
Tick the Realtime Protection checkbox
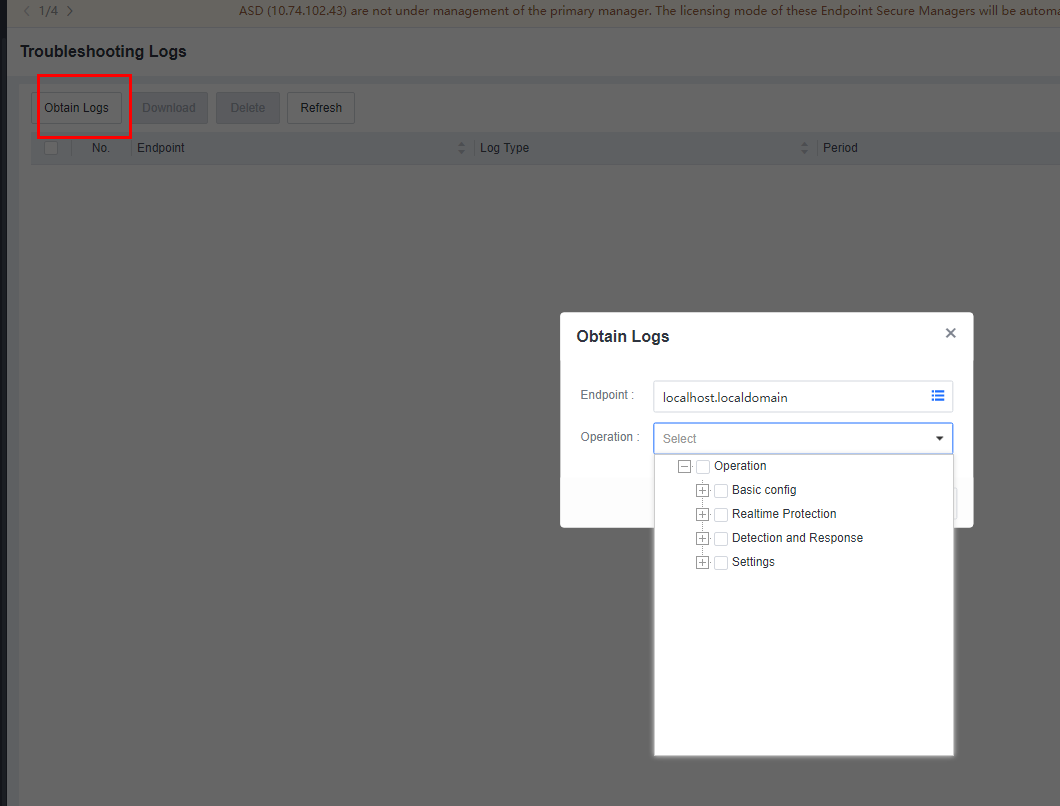[721, 515]
